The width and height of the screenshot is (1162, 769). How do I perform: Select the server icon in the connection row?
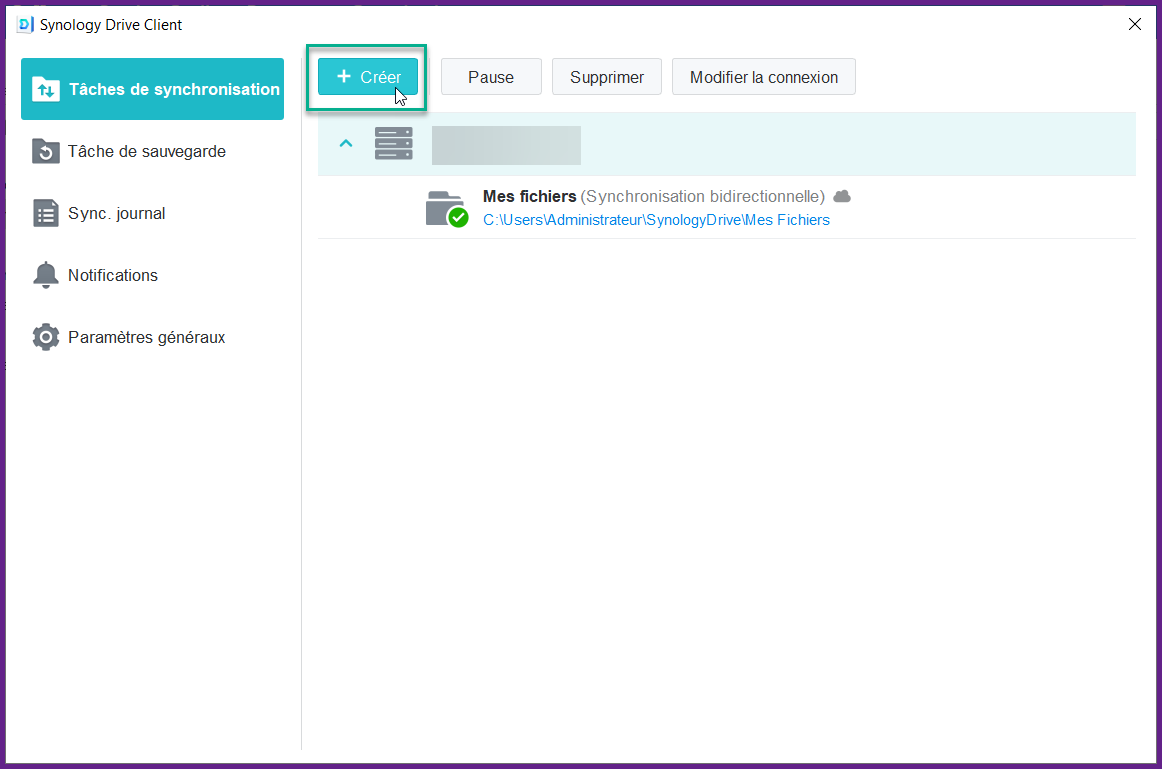click(x=393, y=144)
